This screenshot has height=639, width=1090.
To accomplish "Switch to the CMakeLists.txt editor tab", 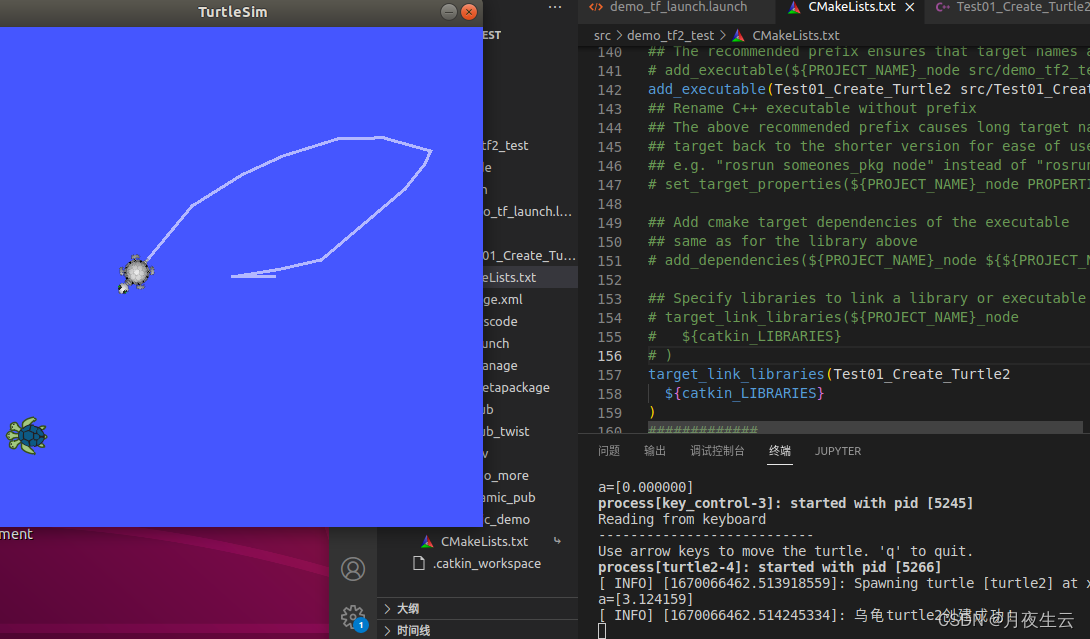I will tap(851, 7).
